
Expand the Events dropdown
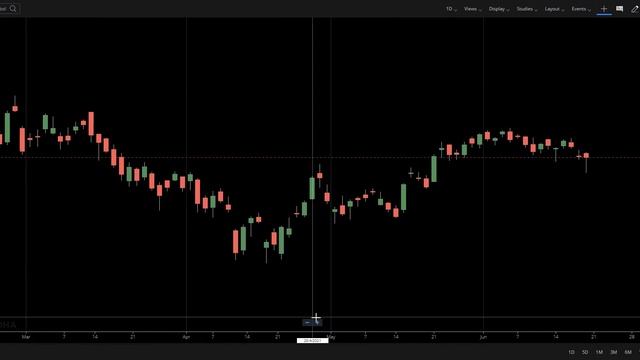pos(581,9)
